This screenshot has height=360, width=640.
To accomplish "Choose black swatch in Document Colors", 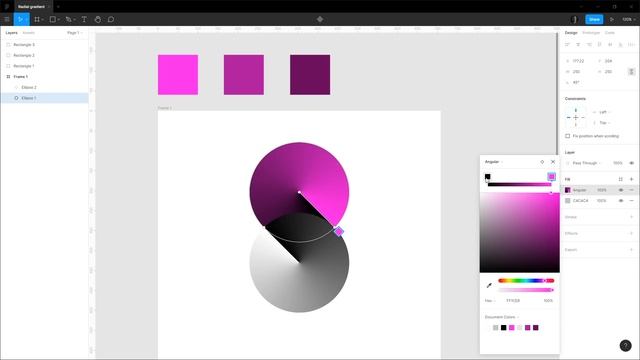I will pyautogui.click(x=503, y=328).
